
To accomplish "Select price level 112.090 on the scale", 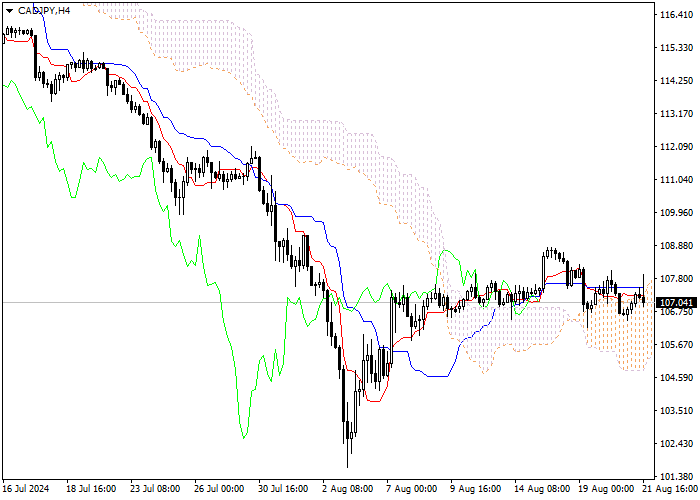I will [677, 147].
